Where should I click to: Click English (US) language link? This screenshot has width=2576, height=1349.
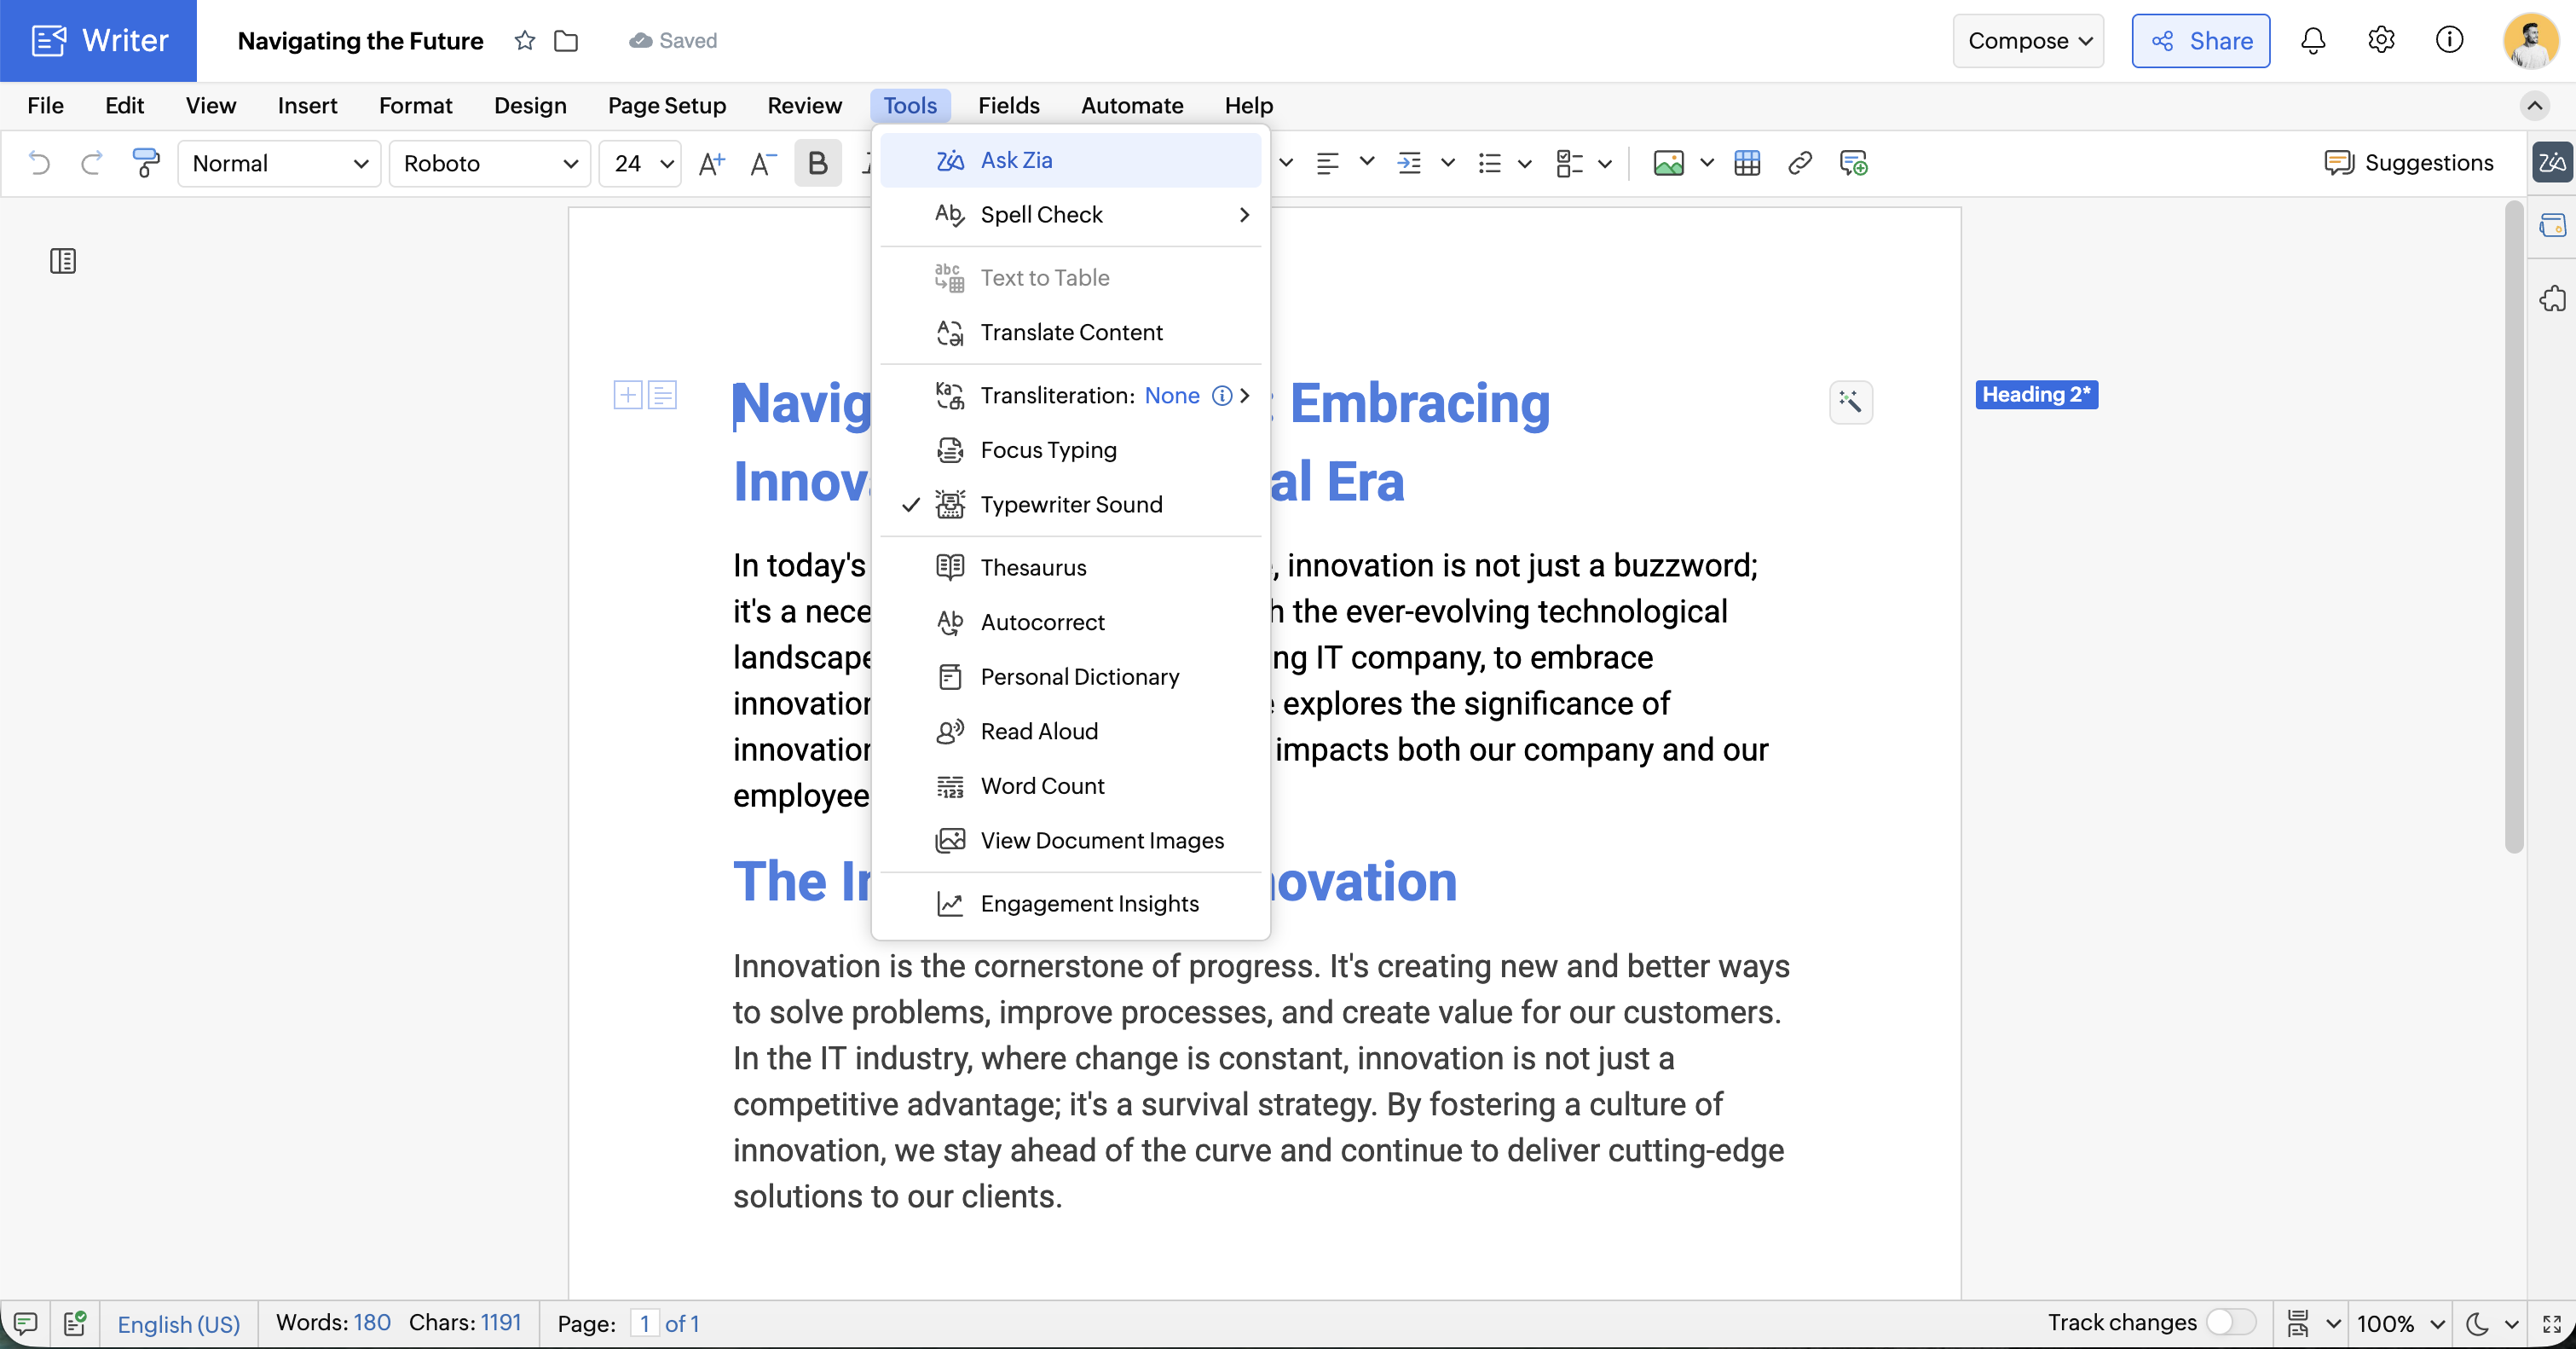tap(179, 1323)
